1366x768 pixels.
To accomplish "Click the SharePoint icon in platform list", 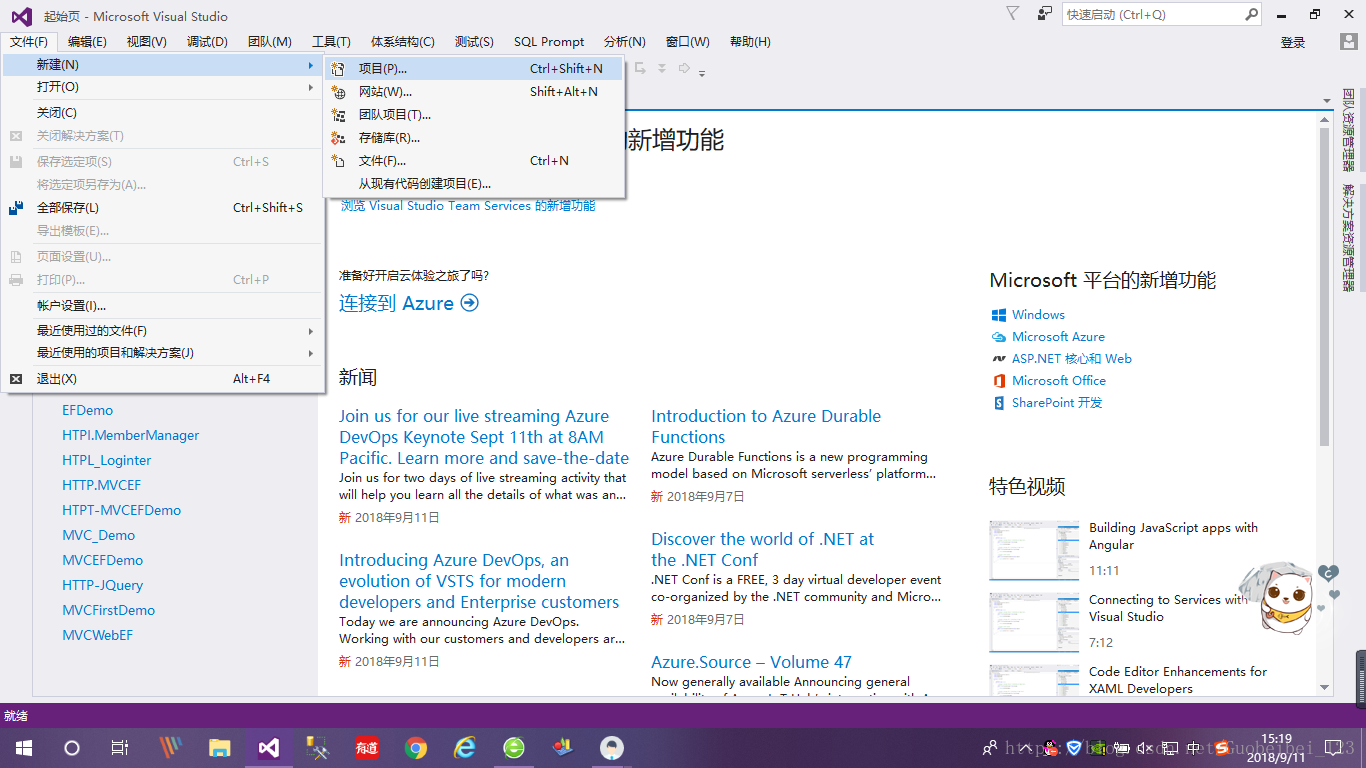I will click(x=998, y=403).
